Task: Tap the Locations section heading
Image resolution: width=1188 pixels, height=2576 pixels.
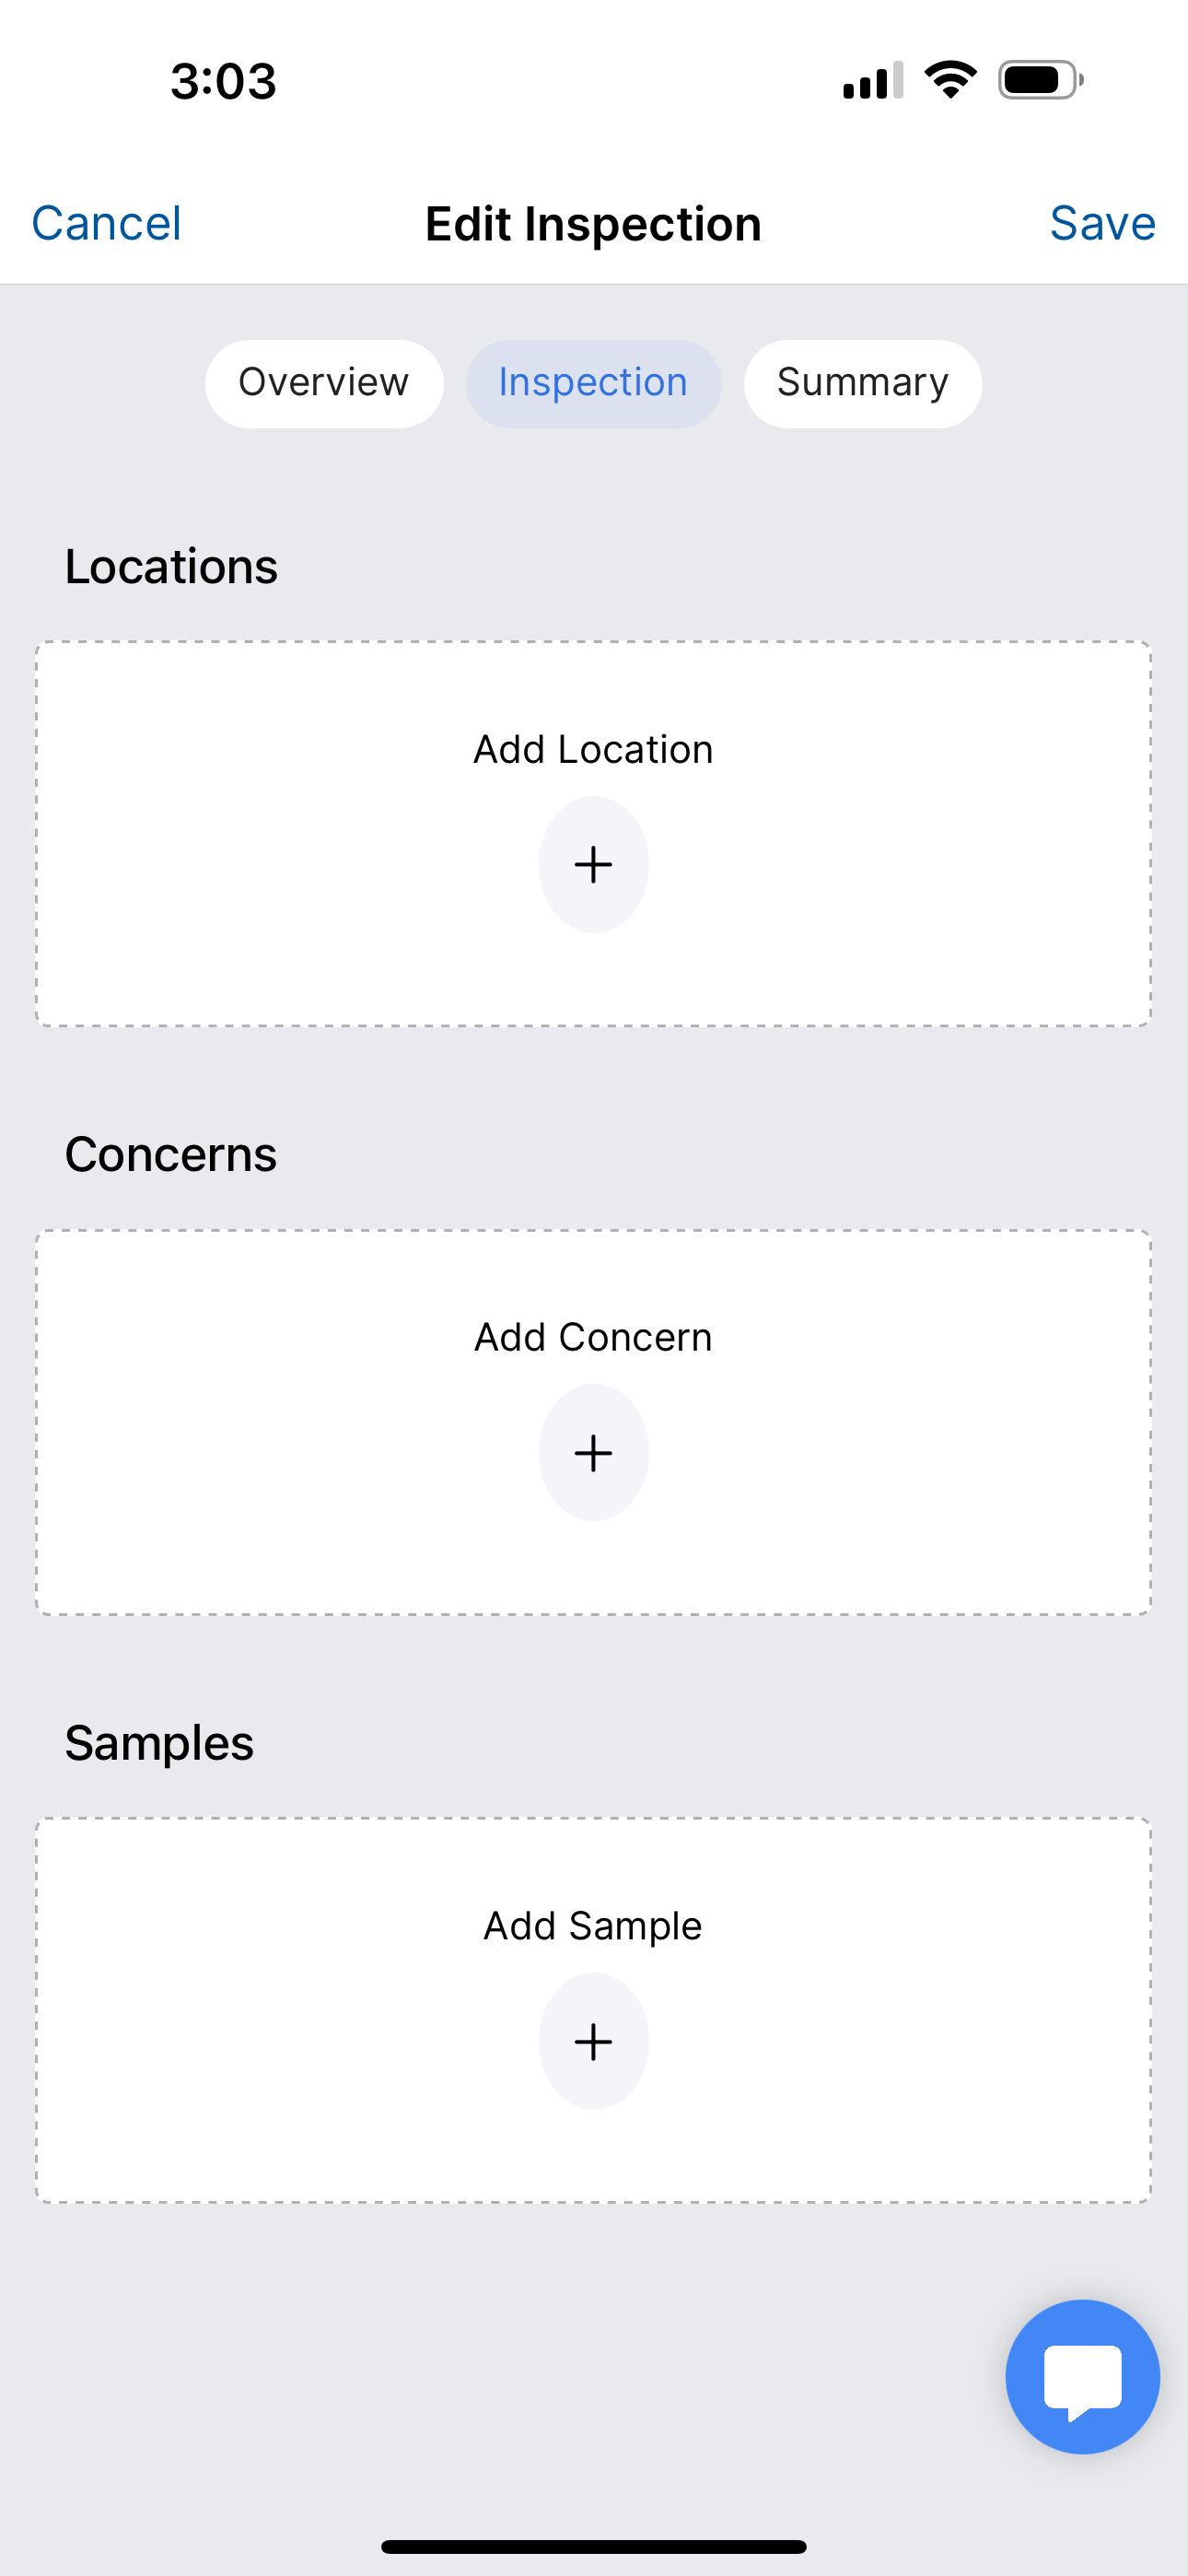Action: click(x=171, y=566)
